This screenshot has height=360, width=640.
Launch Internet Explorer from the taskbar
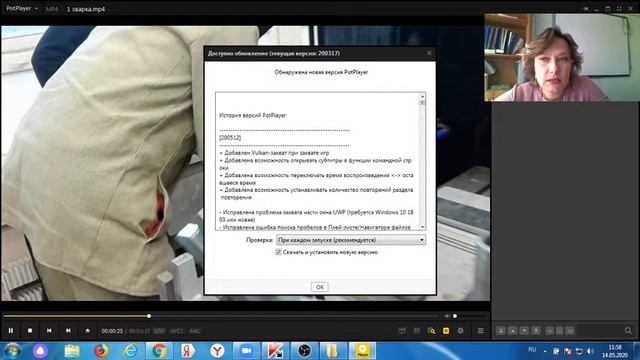(130, 351)
